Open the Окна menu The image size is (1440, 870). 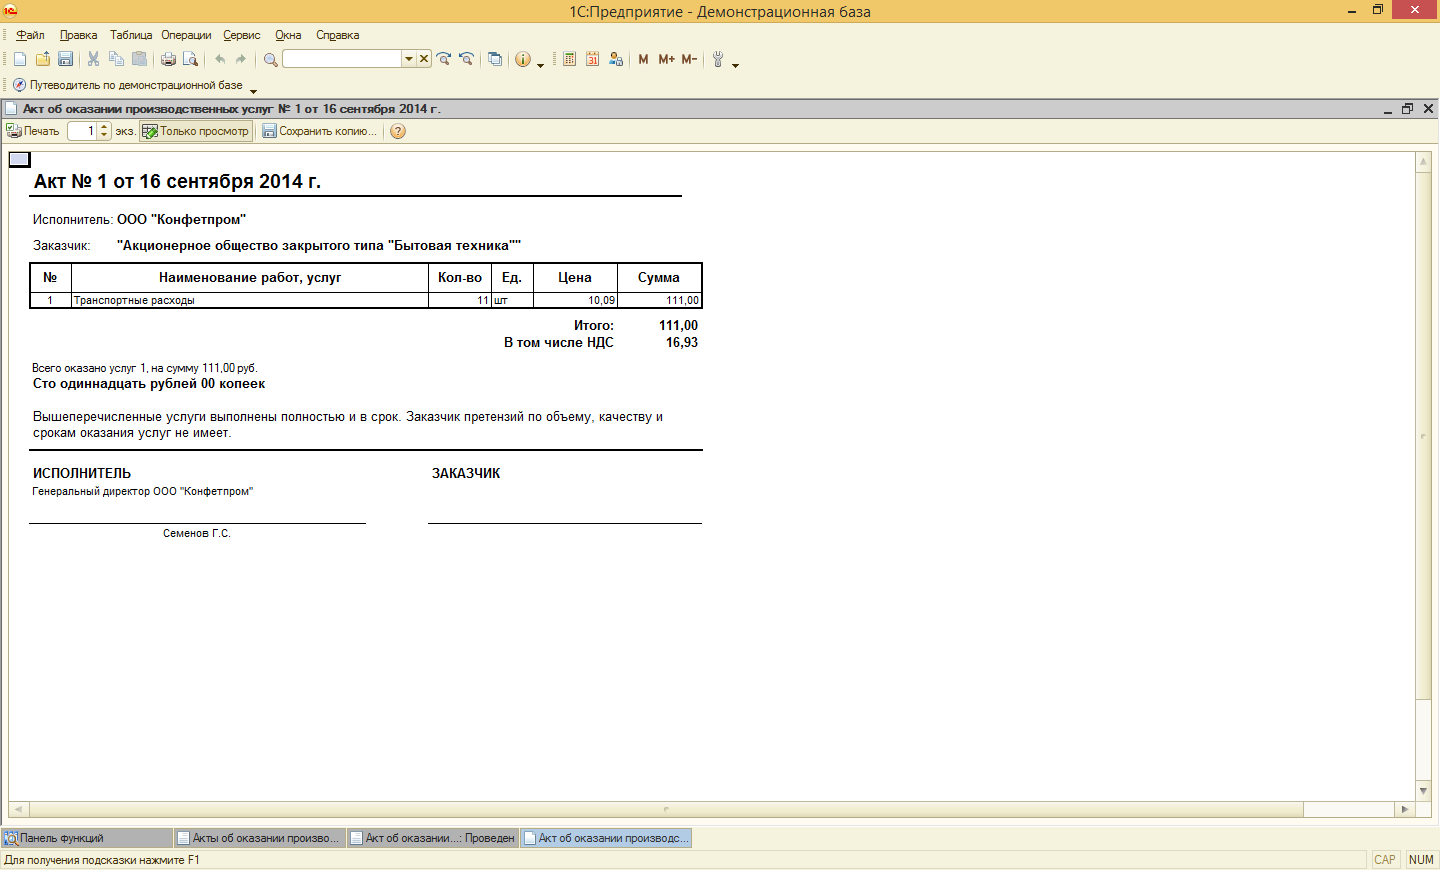(288, 35)
